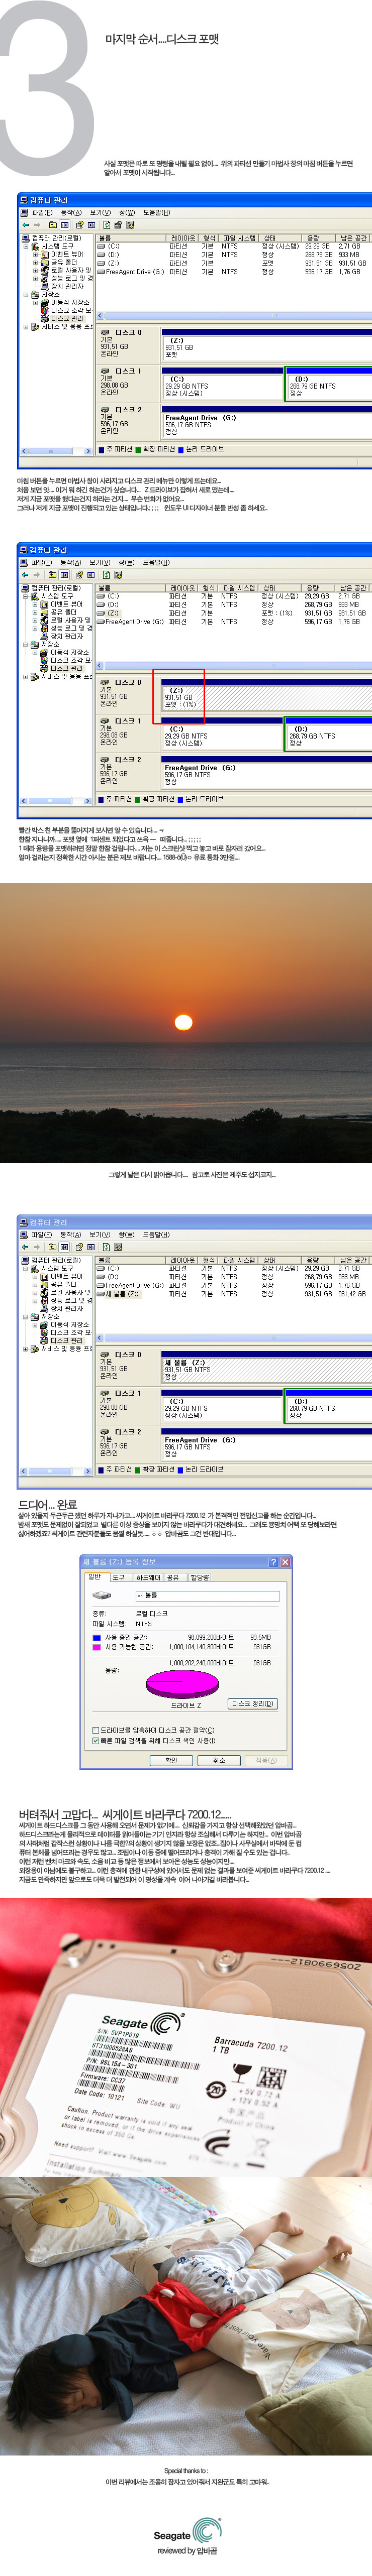Expand 공유 폴더 node in 새 볼륨 (Z:) window
The height and width of the screenshot is (2576, 372).
coord(35,1284)
